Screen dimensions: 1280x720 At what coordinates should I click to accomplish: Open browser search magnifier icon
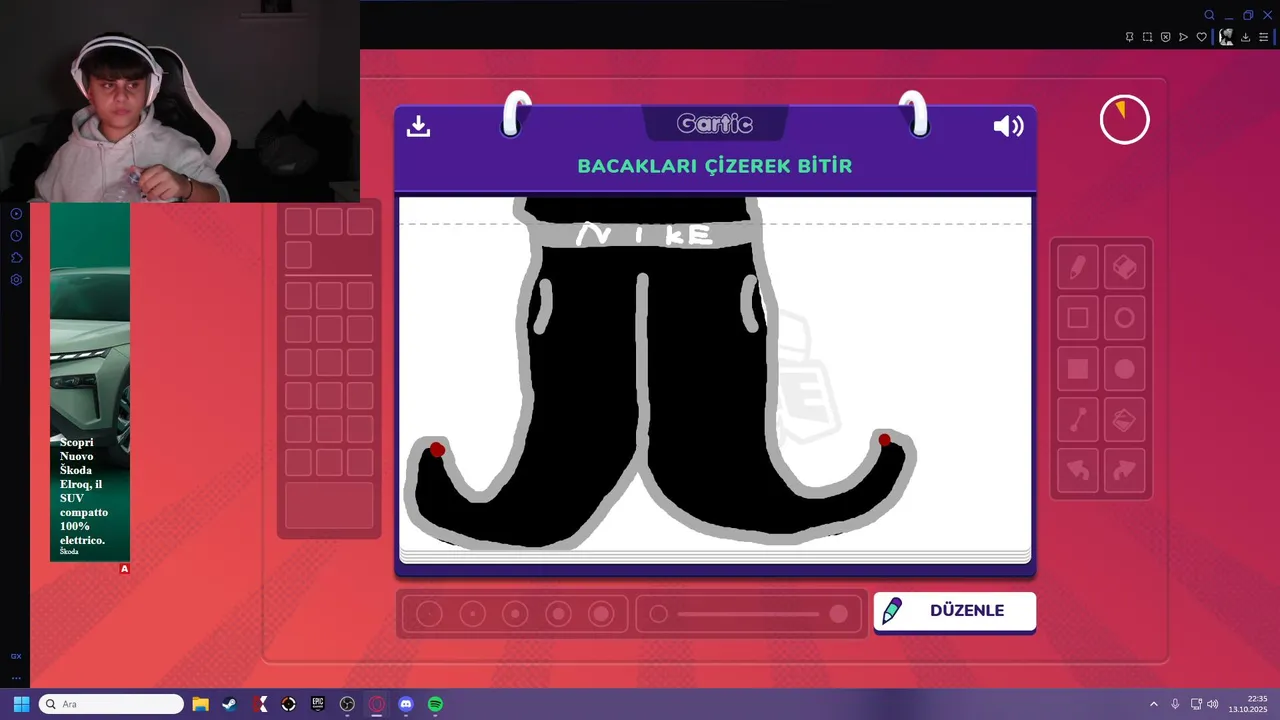point(1209,15)
